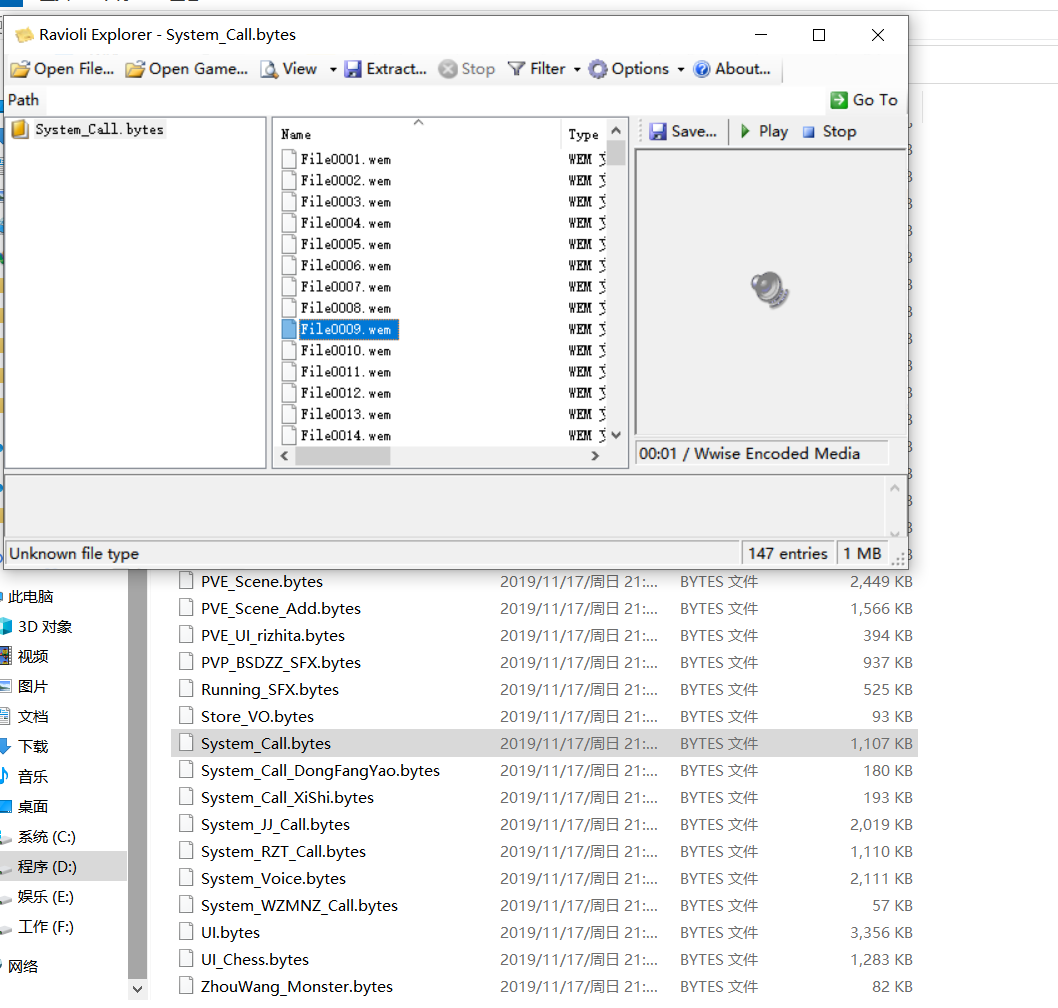The height and width of the screenshot is (1008, 1058).
Task: Select System_Call.bytes in Explorer file list
Action: (x=544, y=744)
